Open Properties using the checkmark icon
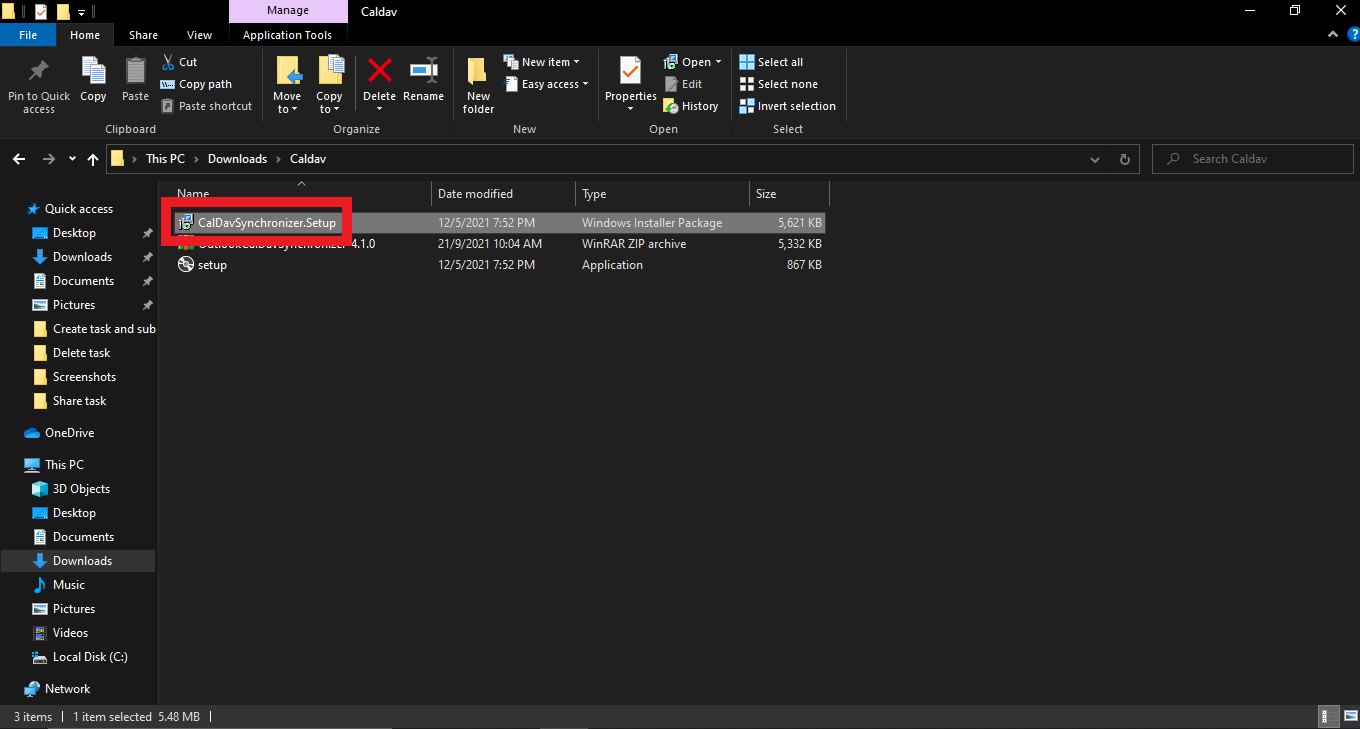 pyautogui.click(x=630, y=72)
